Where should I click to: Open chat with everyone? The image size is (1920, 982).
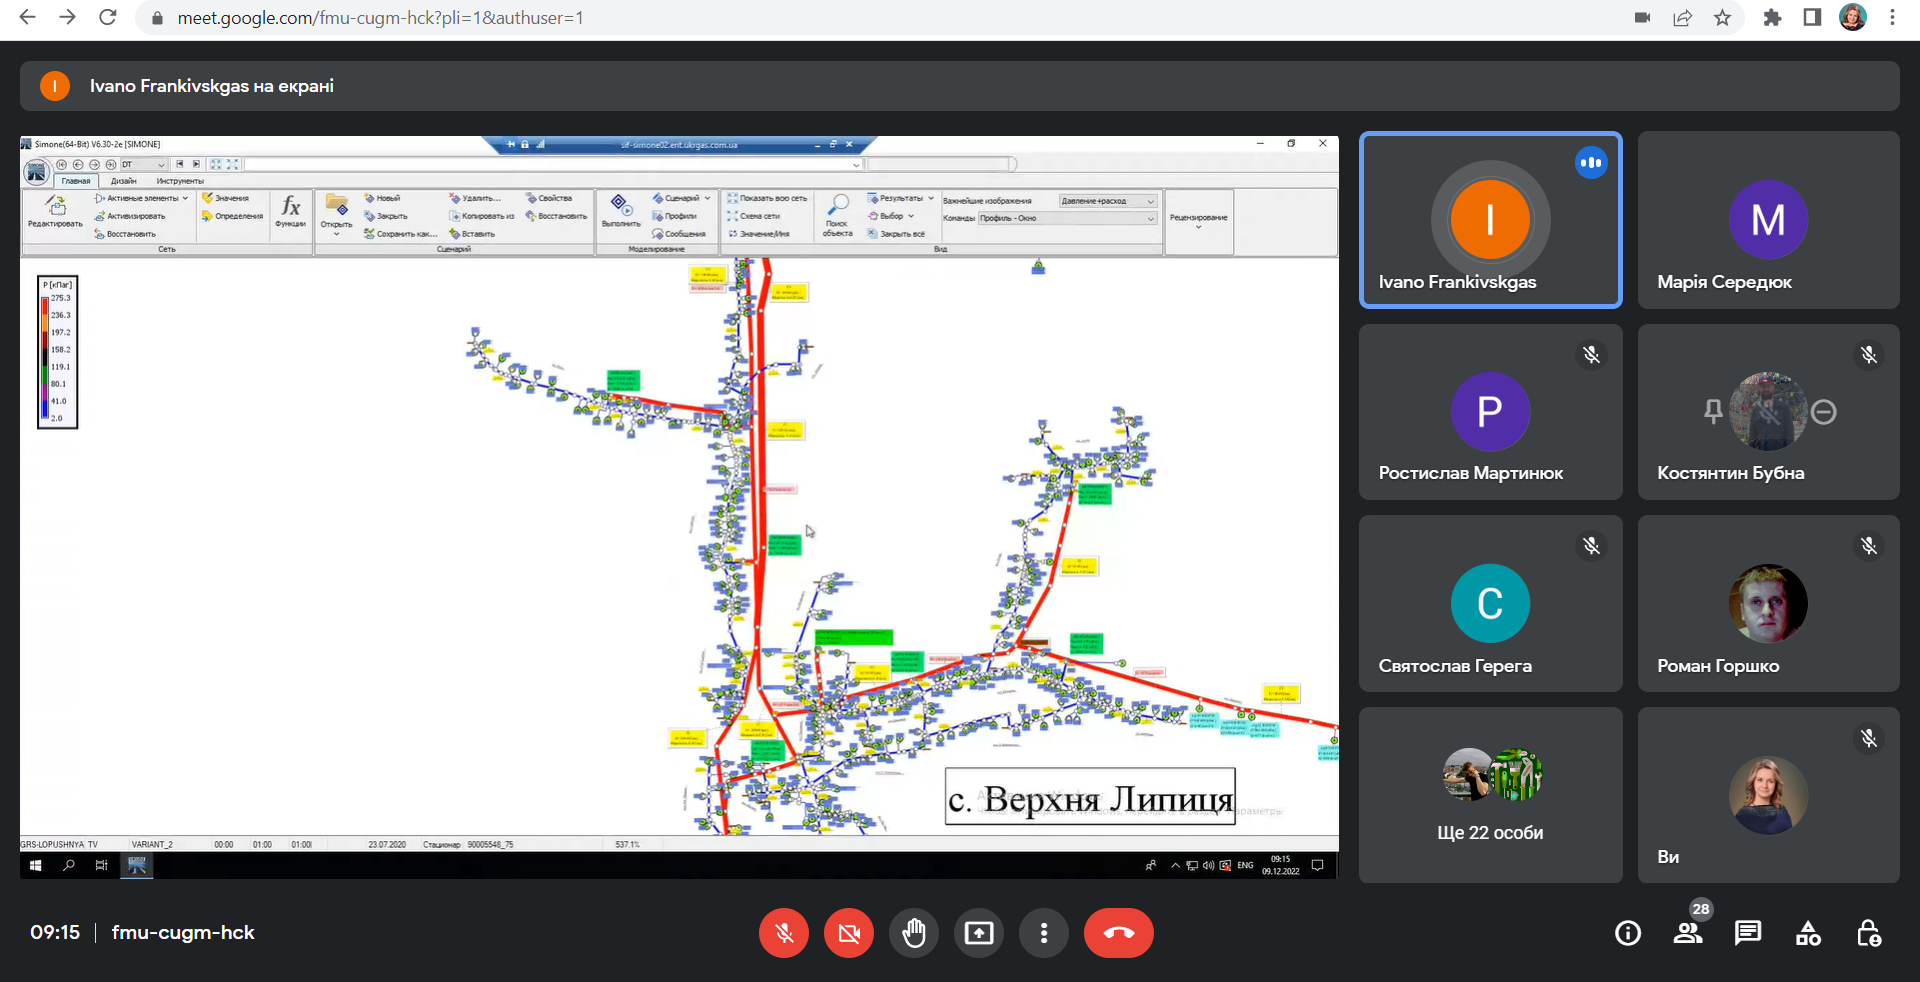click(1748, 933)
